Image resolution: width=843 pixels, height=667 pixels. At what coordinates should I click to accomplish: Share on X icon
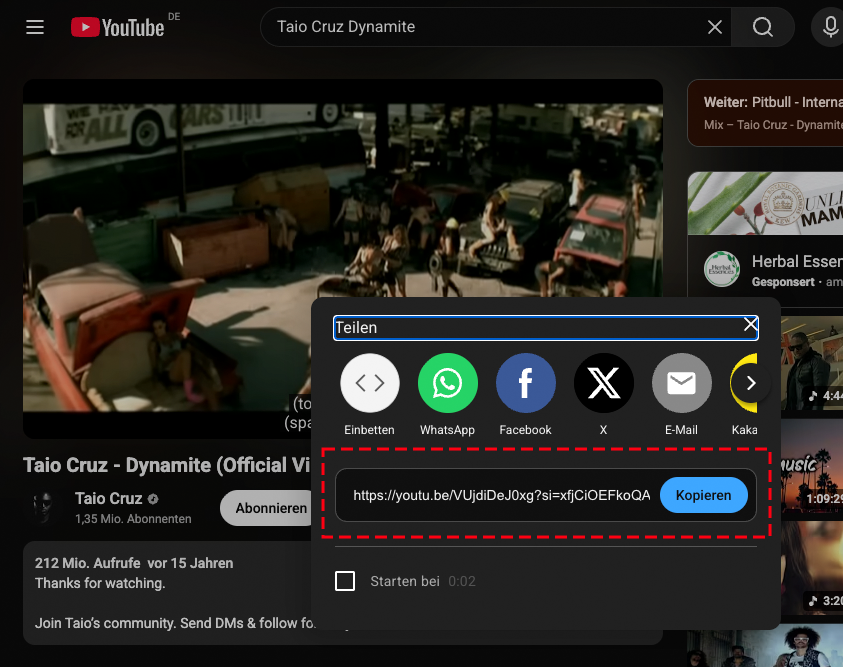point(603,383)
